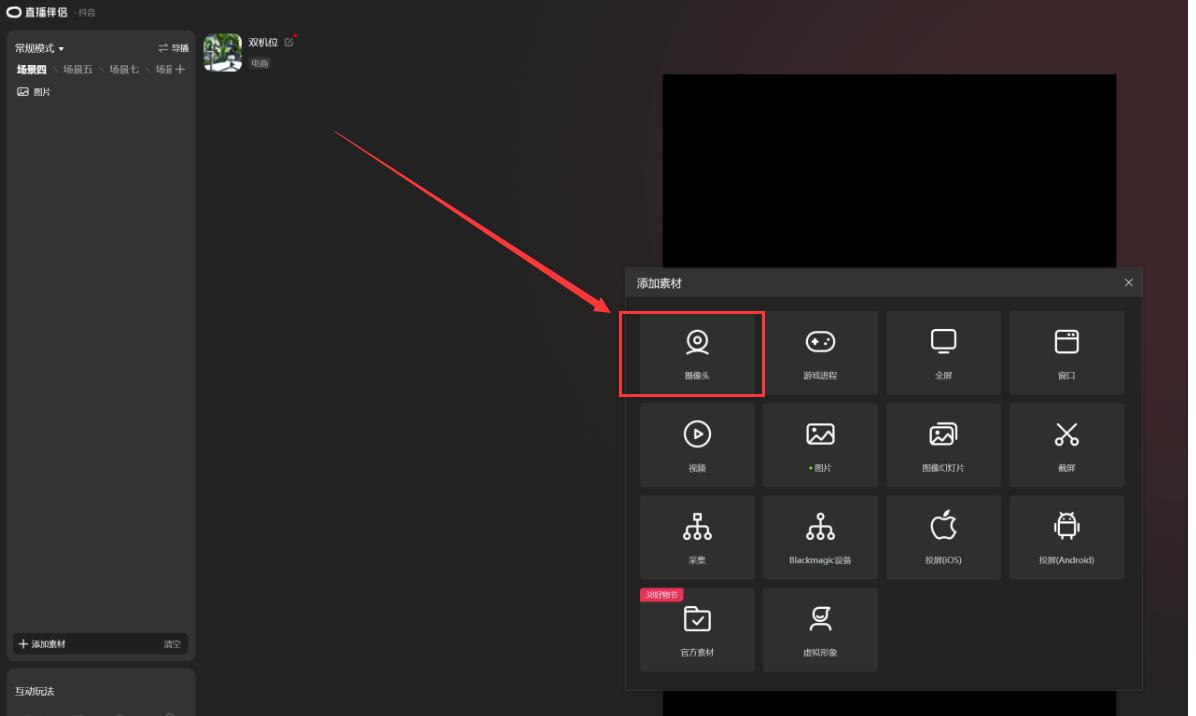Select 投屏(iOS) screen mirroring source
The height and width of the screenshot is (716, 1196).
pos(944,538)
